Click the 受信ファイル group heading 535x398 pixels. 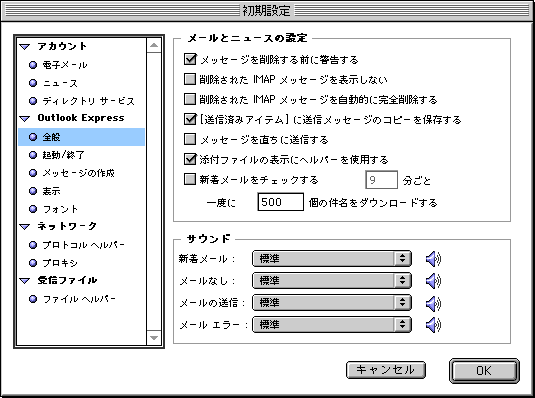[x=67, y=281]
